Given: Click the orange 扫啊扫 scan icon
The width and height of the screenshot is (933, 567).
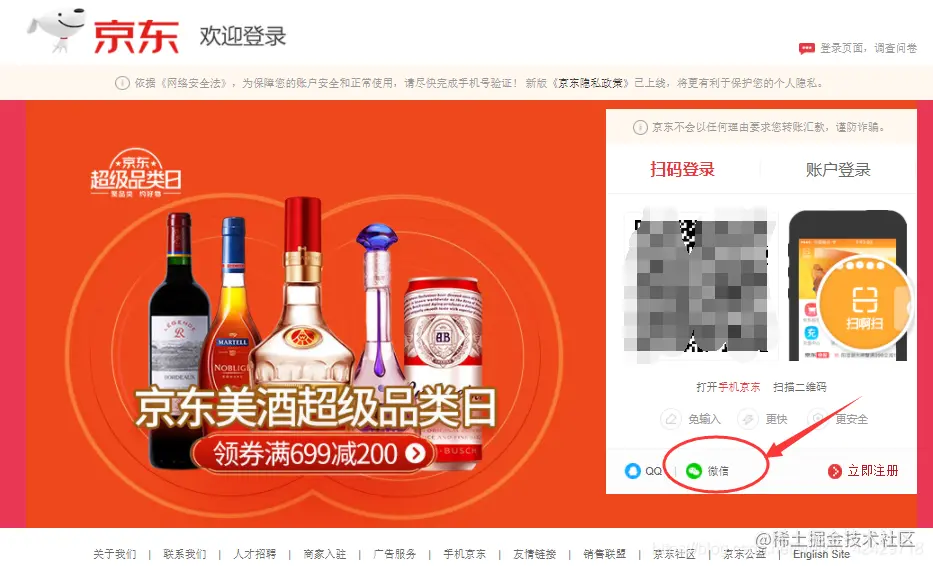Looking at the screenshot, I should [x=864, y=303].
